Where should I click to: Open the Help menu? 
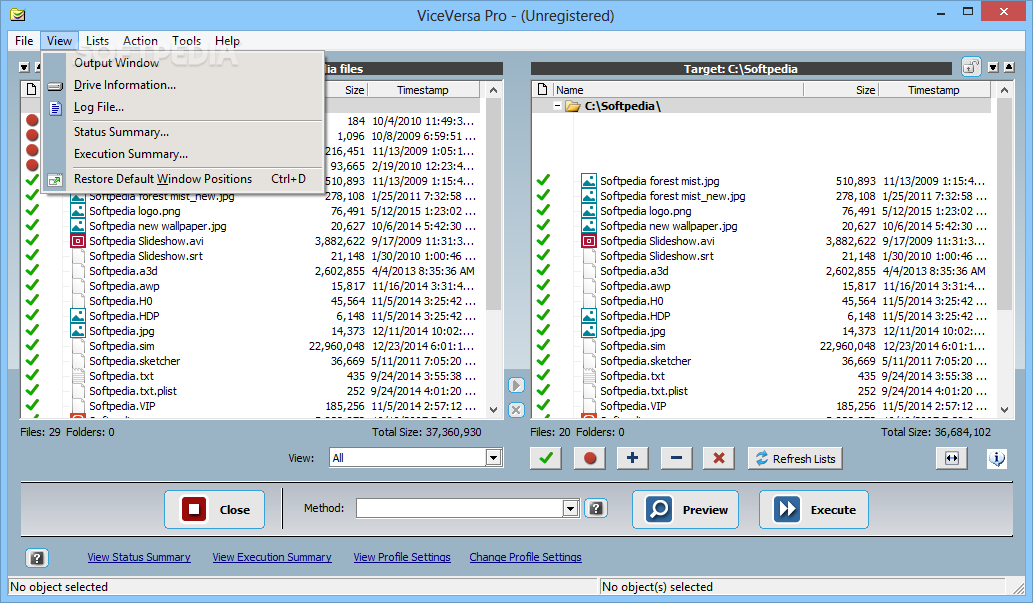point(227,41)
